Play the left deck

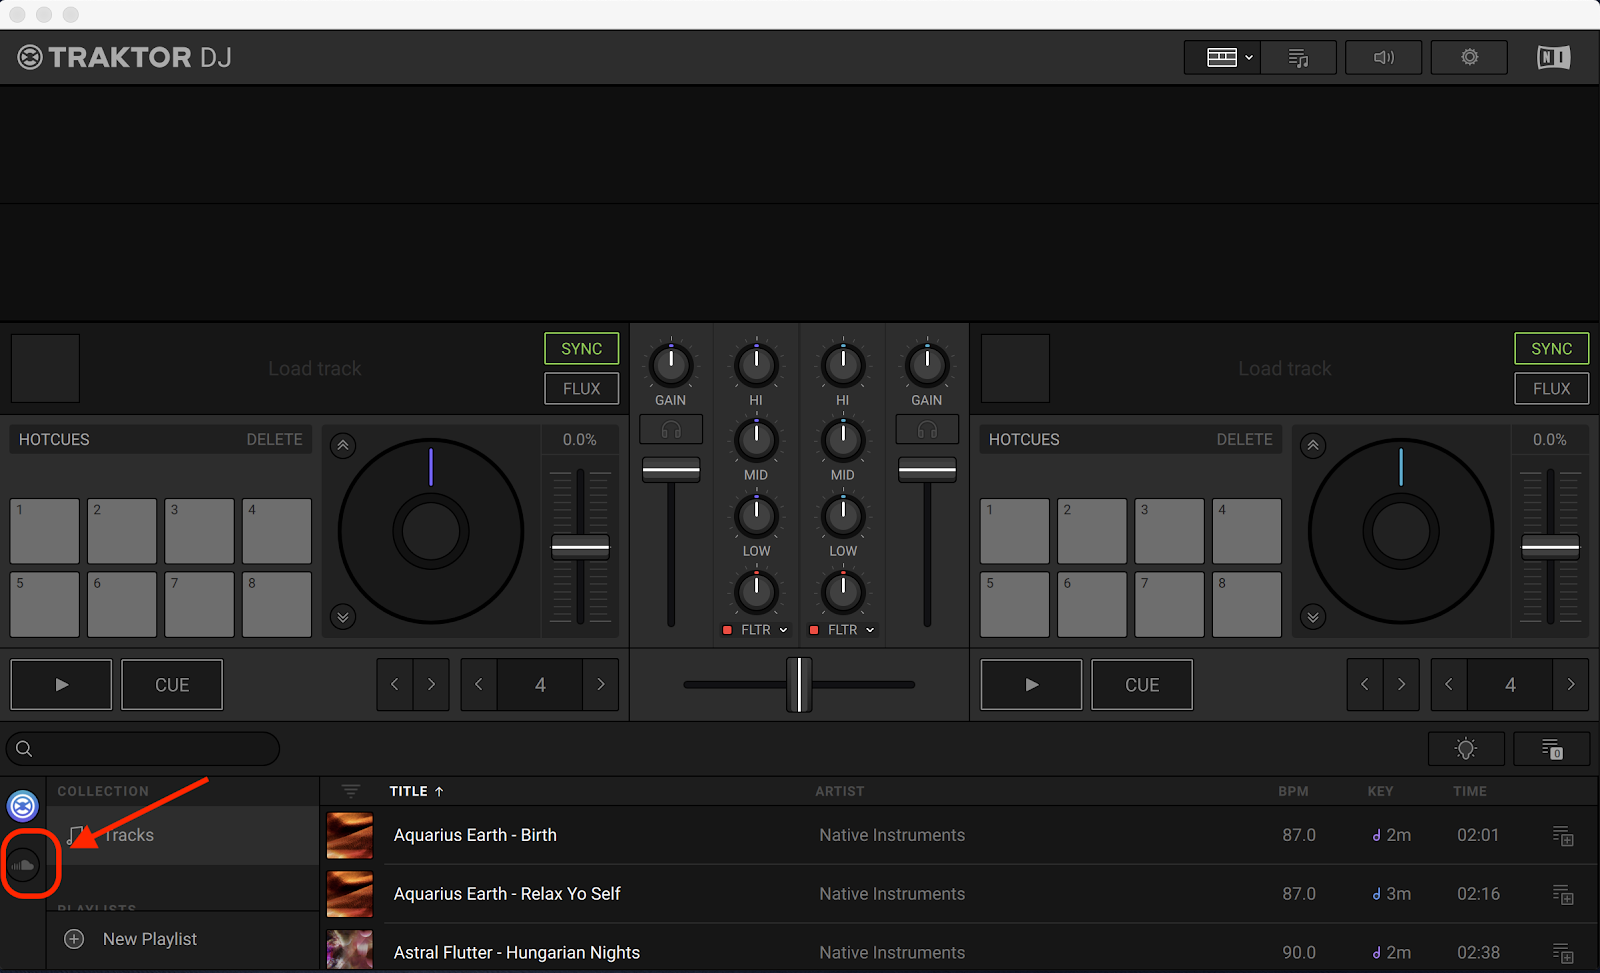tap(61, 685)
